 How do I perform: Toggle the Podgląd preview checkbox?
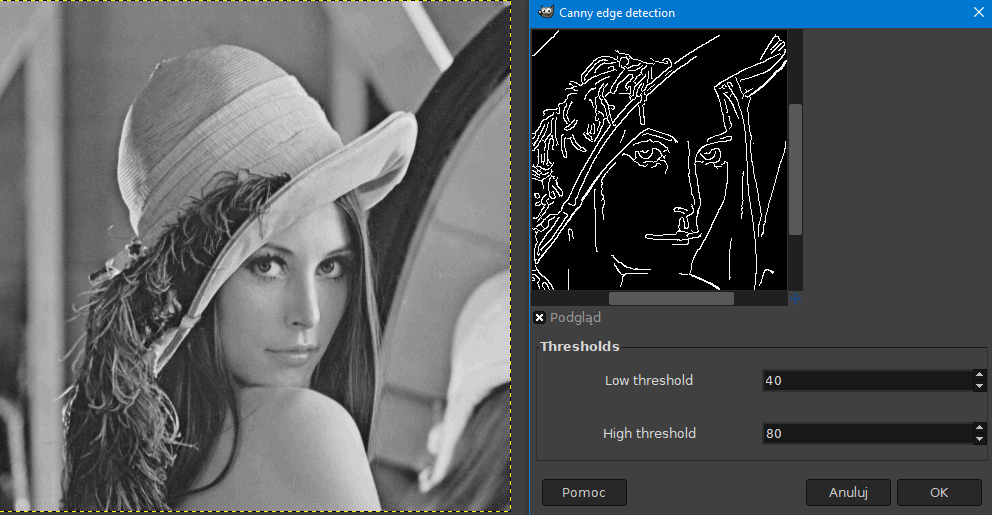pyautogui.click(x=540, y=318)
